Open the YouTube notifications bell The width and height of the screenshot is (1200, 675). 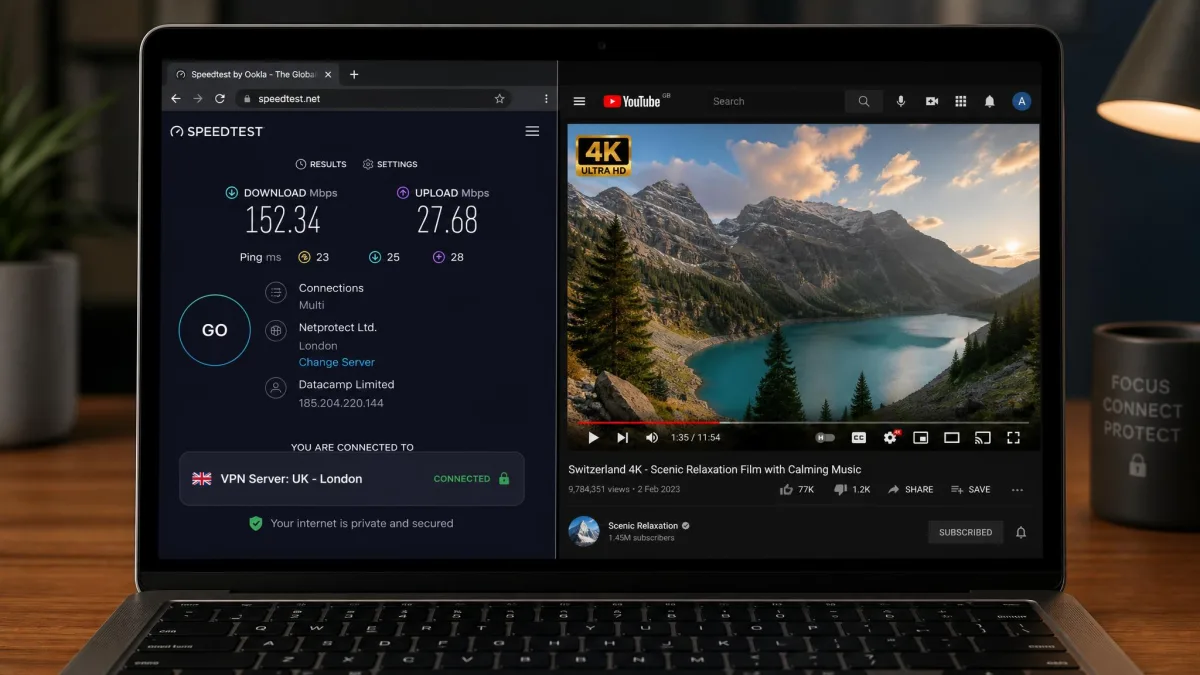[990, 101]
